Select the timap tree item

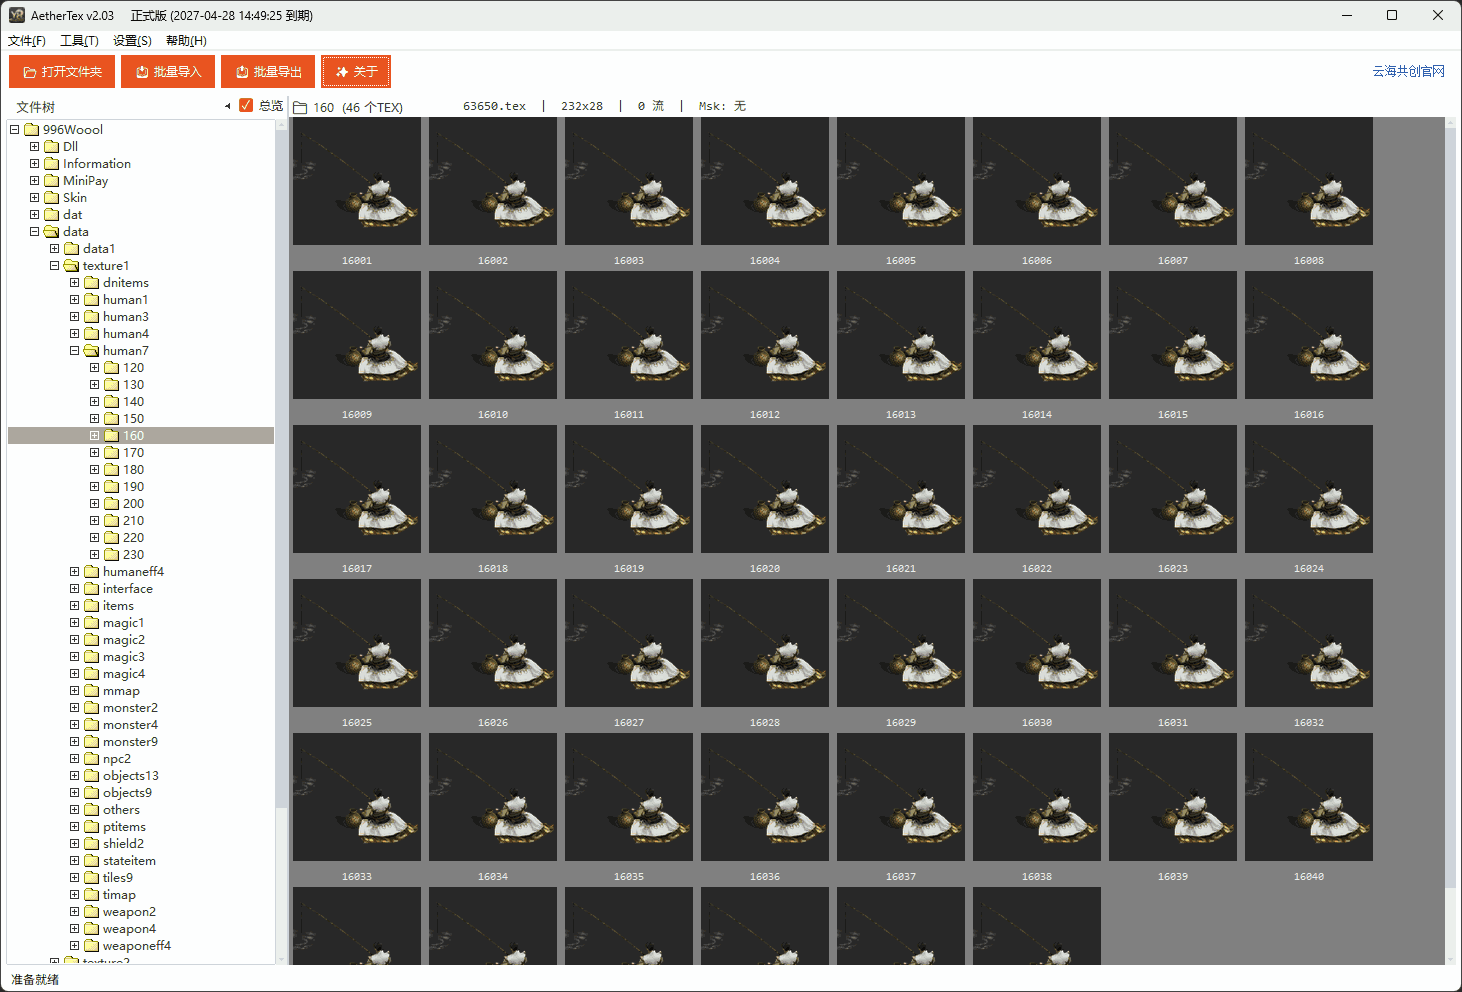119,894
